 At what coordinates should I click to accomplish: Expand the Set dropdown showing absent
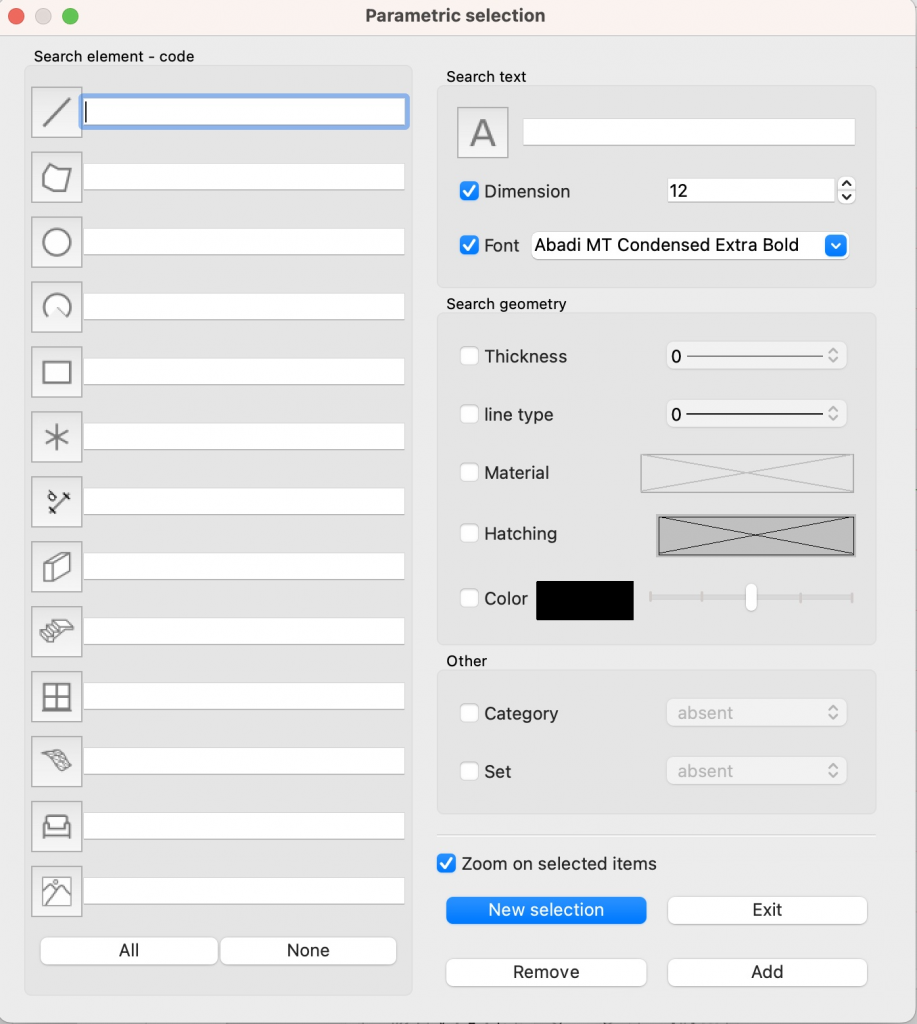click(756, 771)
